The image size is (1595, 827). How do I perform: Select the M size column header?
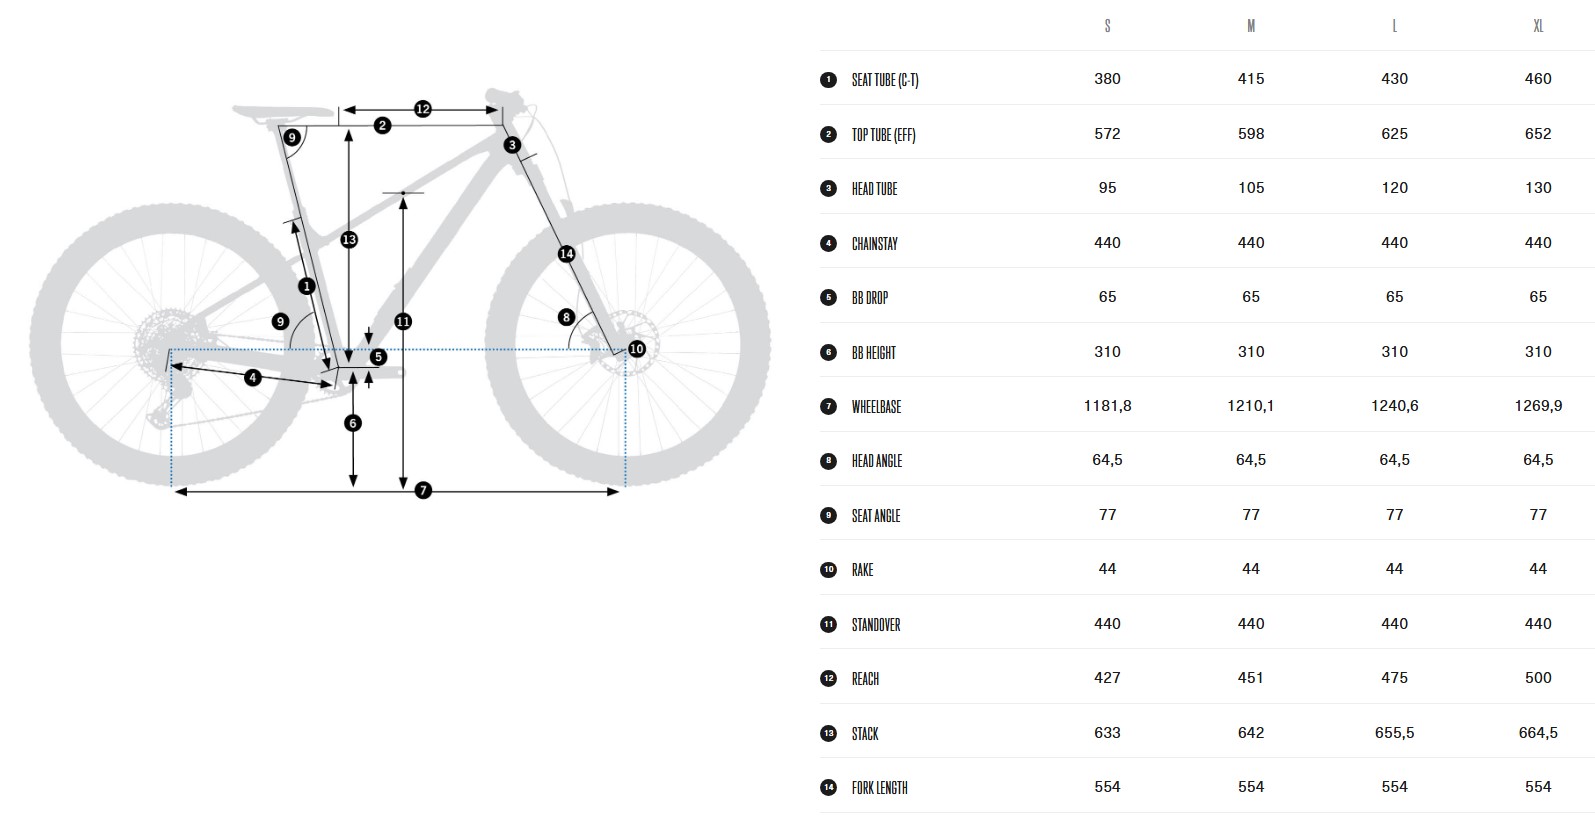coord(1251,26)
